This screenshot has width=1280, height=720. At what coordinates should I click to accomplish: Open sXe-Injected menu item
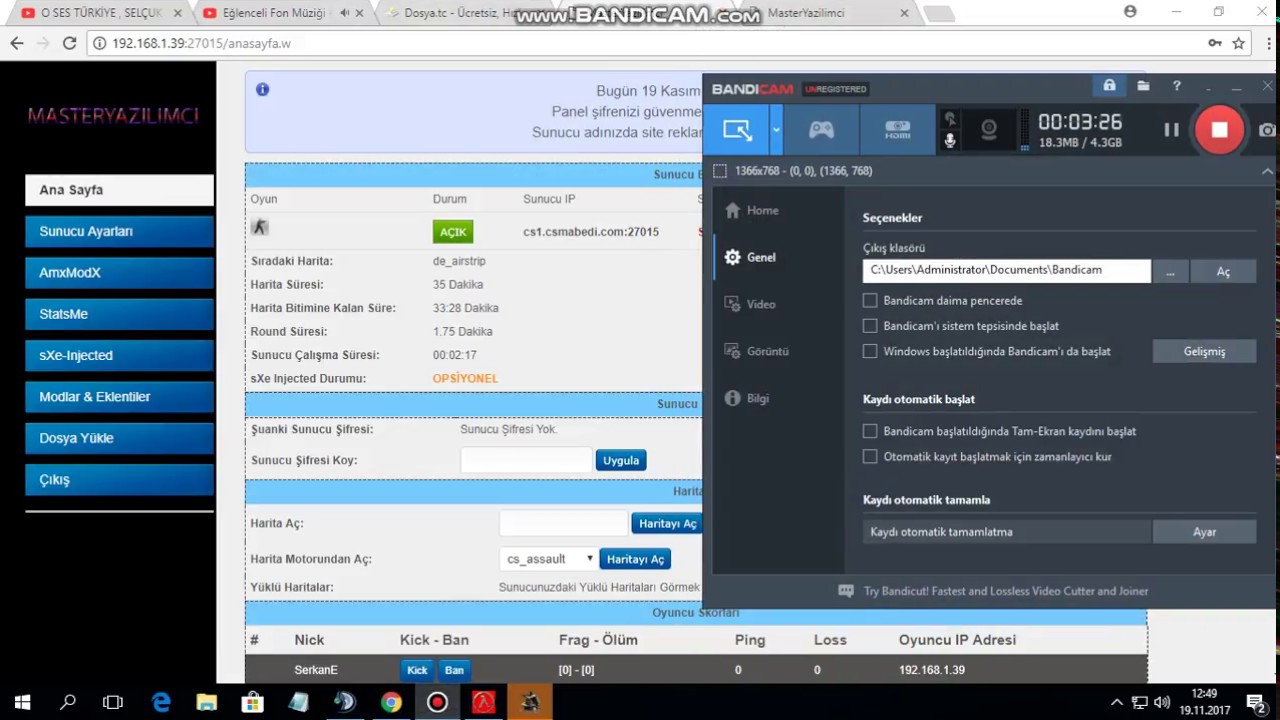pyautogui.click(x=119, y=355)
